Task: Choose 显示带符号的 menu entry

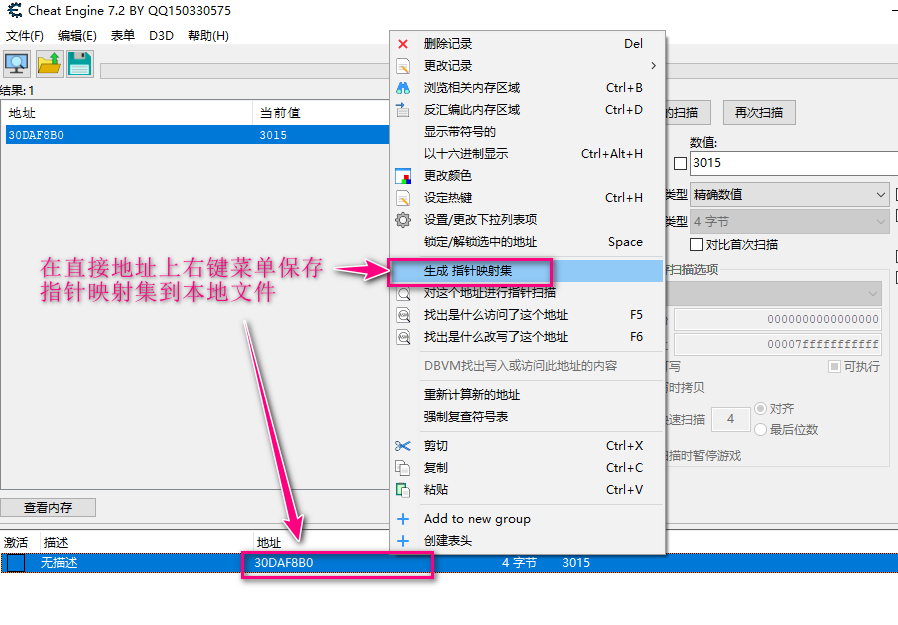Action: pos(526,132)
